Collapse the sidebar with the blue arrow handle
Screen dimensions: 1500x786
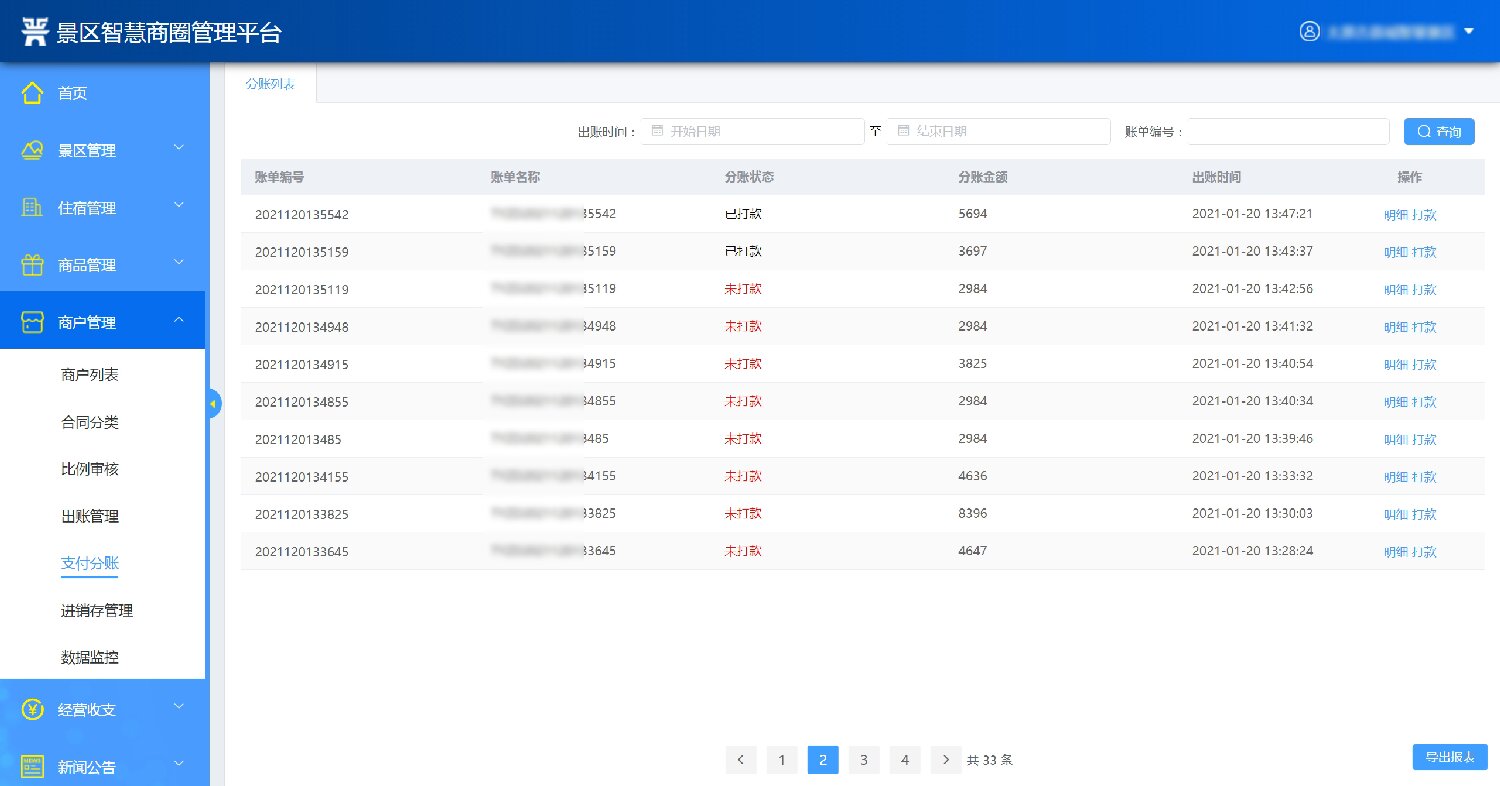213,404
